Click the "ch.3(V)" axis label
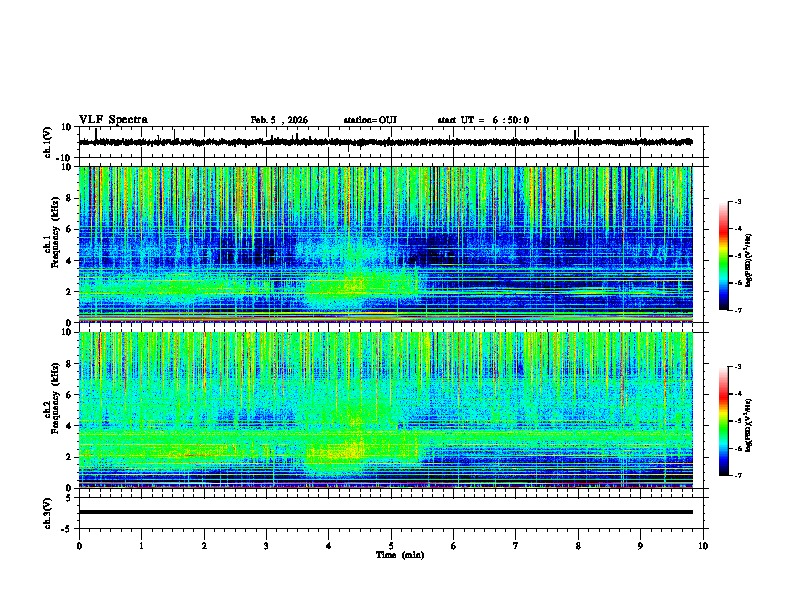792x612 pixels. click(x=48, y=514)
